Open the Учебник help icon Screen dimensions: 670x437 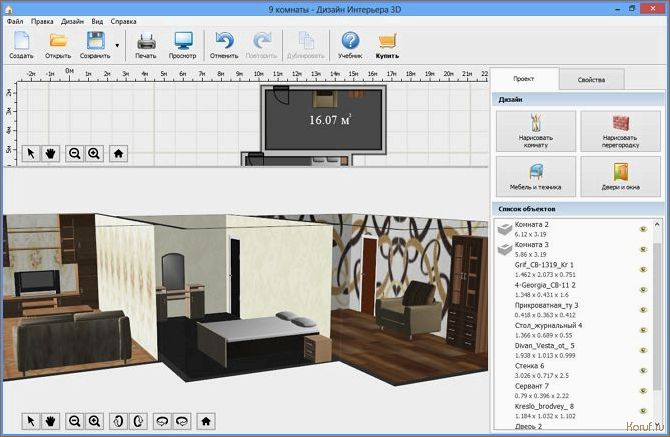point(350,42)
